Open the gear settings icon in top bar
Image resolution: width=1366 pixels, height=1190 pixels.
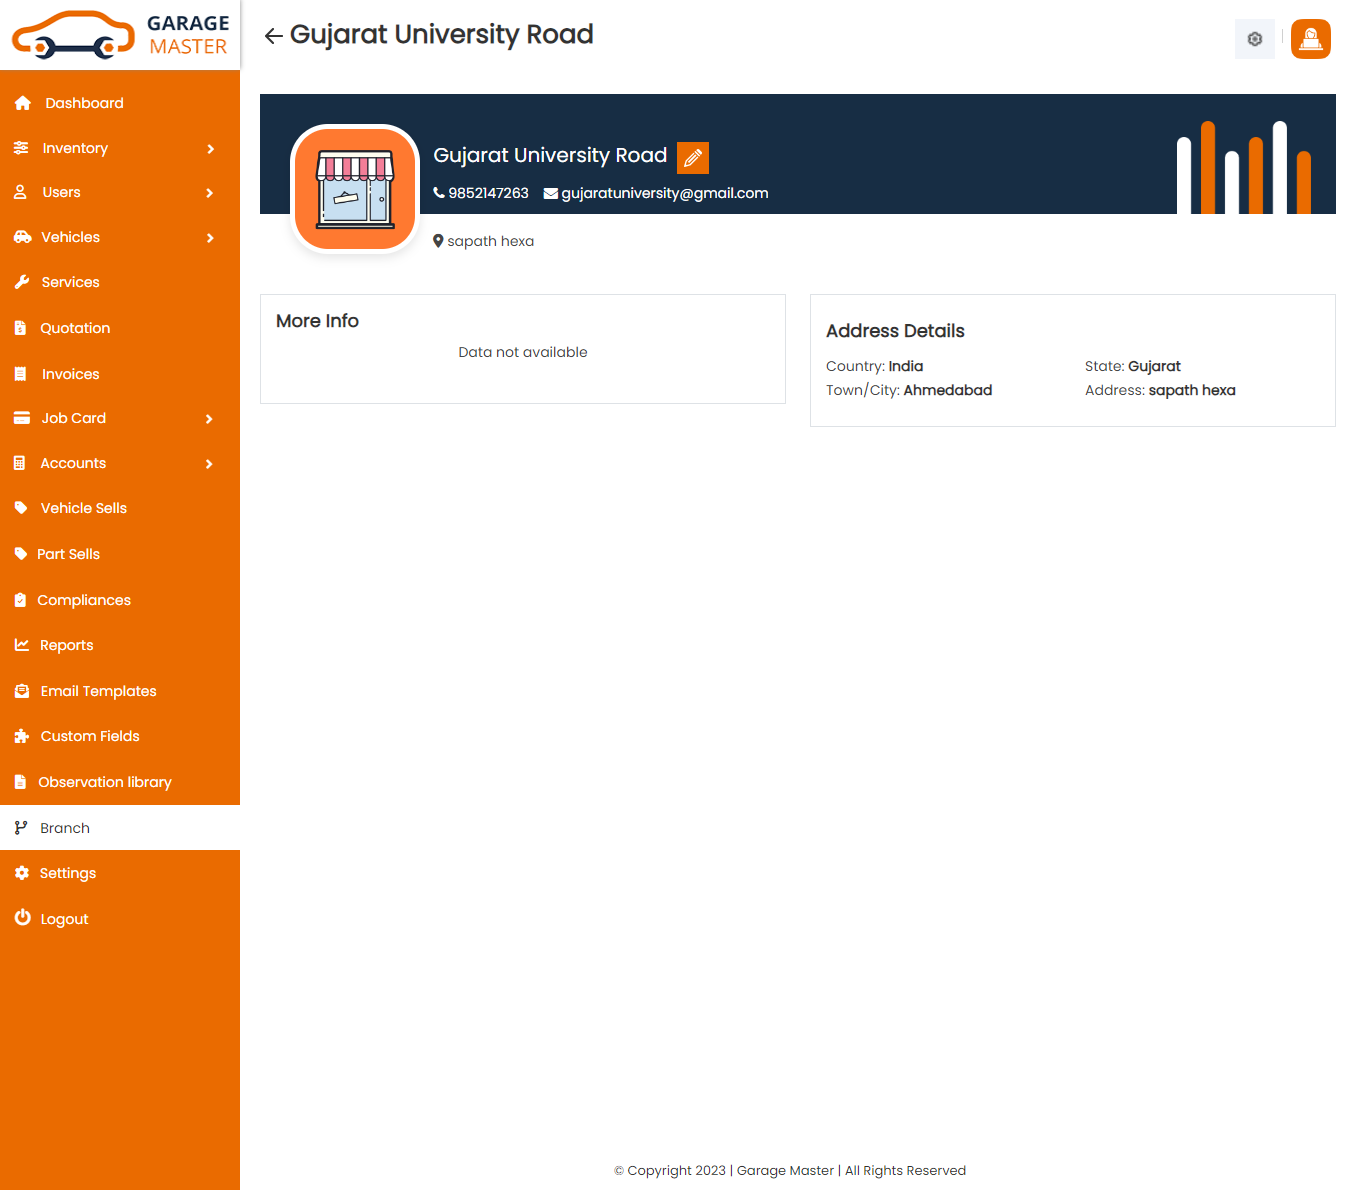1254,39
